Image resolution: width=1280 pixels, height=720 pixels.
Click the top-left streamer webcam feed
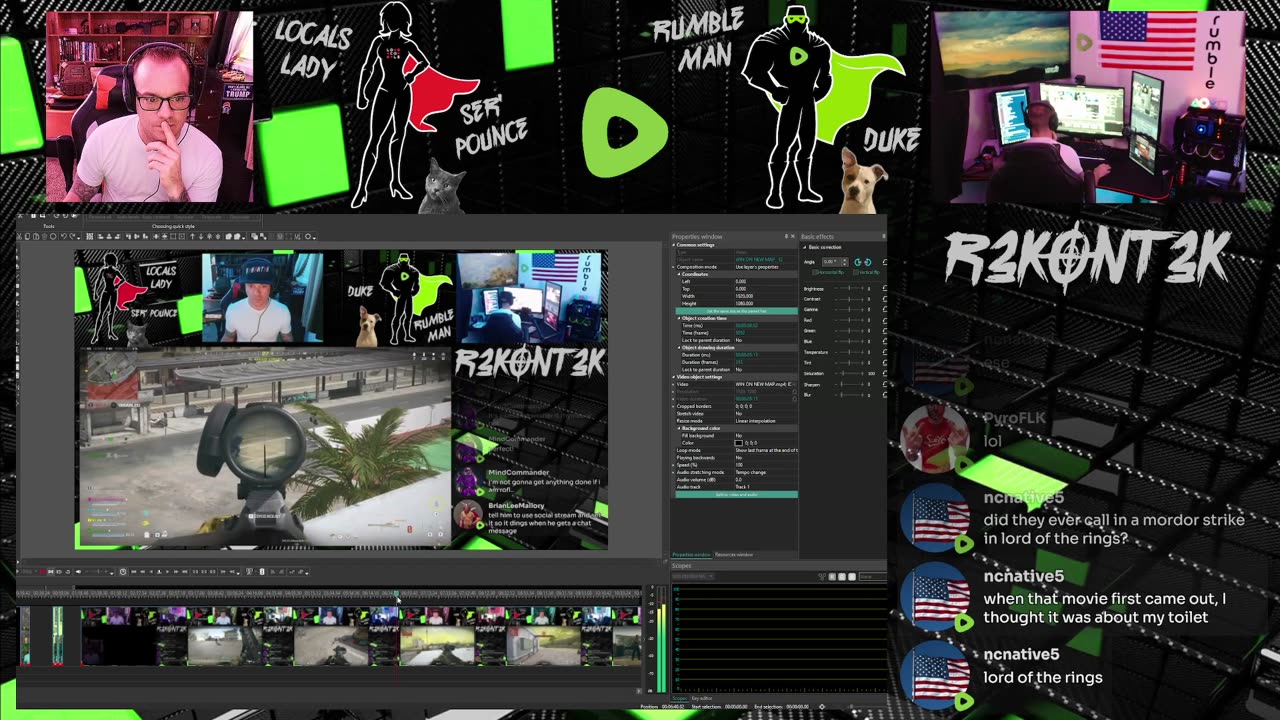[149, 107]
